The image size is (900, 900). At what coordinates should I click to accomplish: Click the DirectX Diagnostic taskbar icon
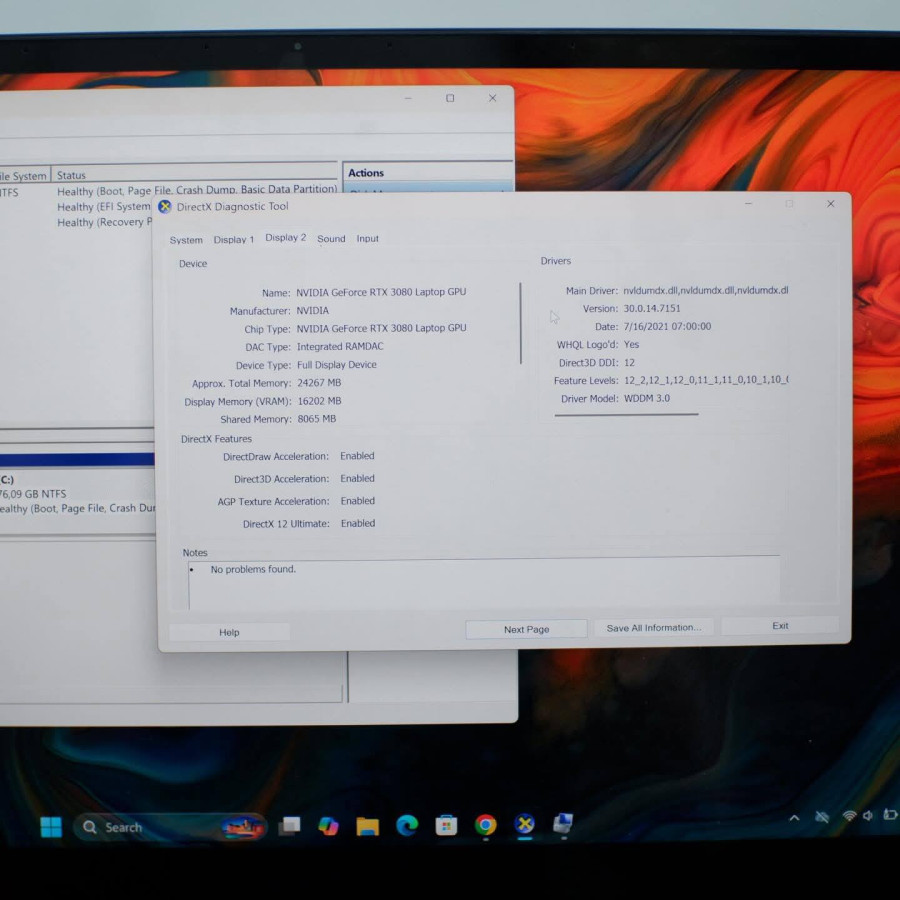point(525,825)
